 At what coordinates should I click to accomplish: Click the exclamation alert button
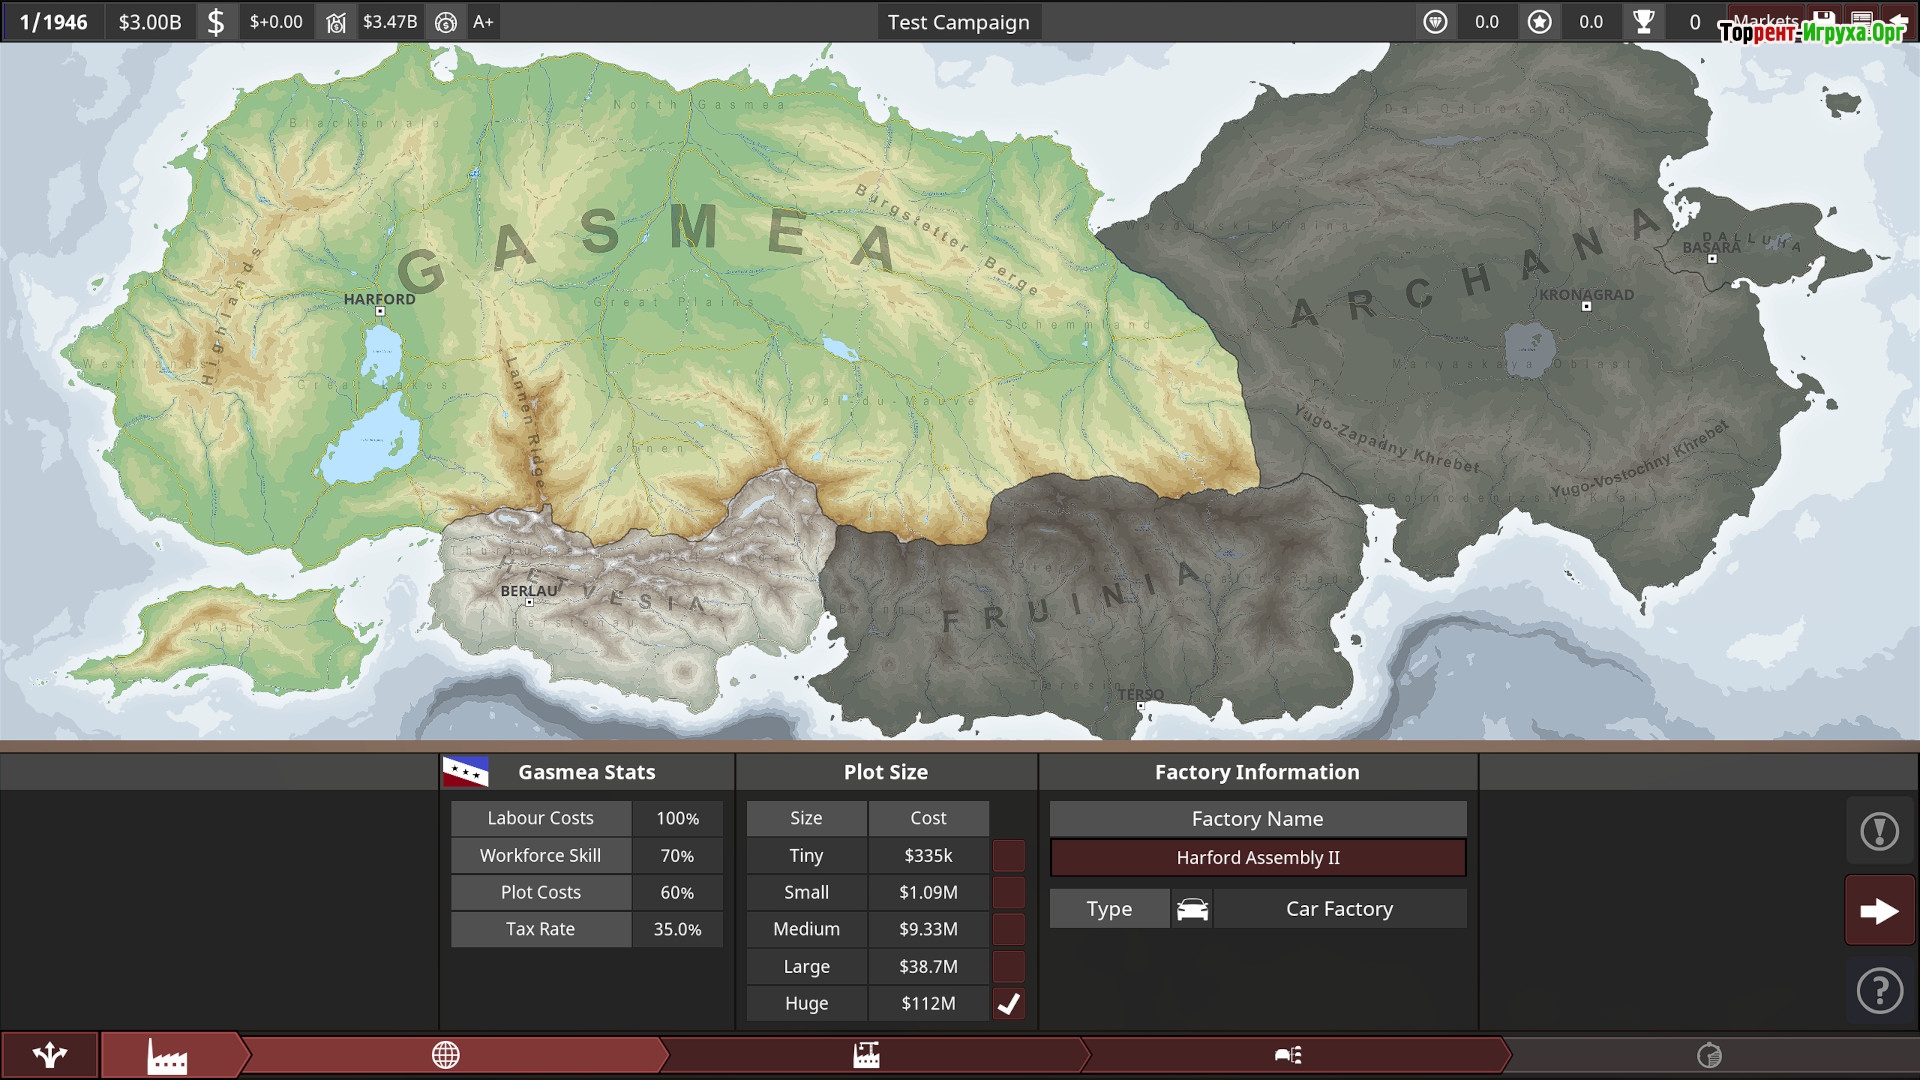[x=1879, y=831]
